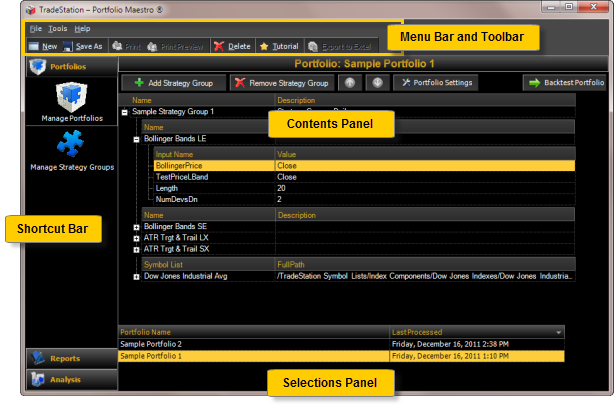Select the Sample Strategy Group 1 name
The height and width of the screenshot is (404, 614).
pyautogui.click(x=173, y=112)
